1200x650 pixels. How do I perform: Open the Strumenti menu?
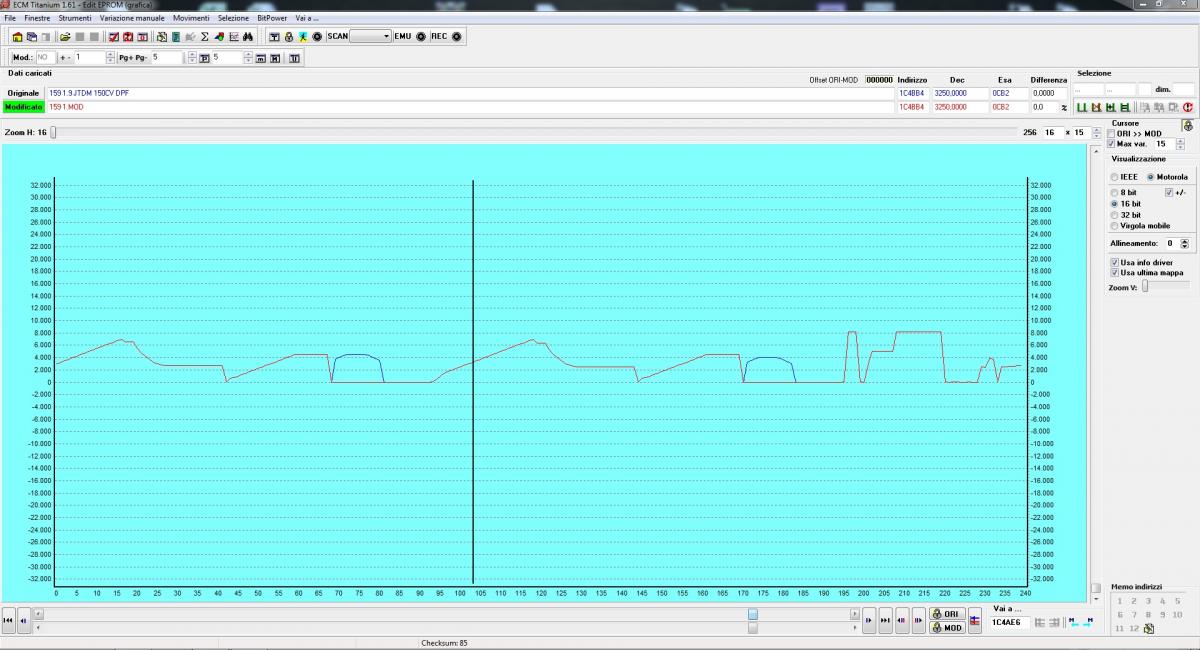75,18
